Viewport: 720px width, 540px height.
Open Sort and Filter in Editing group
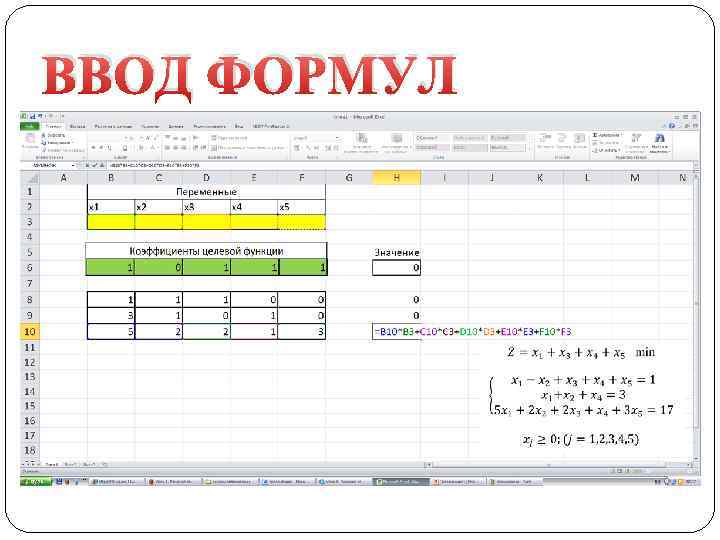pos(636,143)
